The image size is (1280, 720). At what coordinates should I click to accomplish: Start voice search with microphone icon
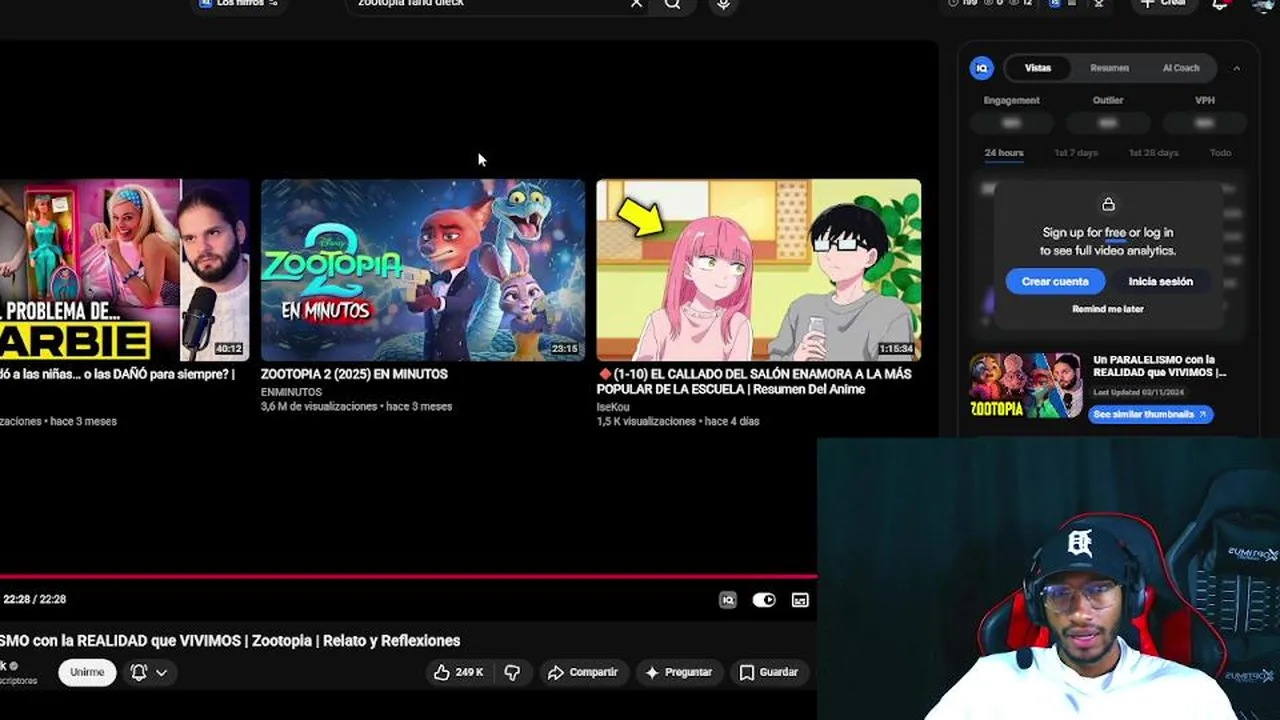click(x=723, y=4)
